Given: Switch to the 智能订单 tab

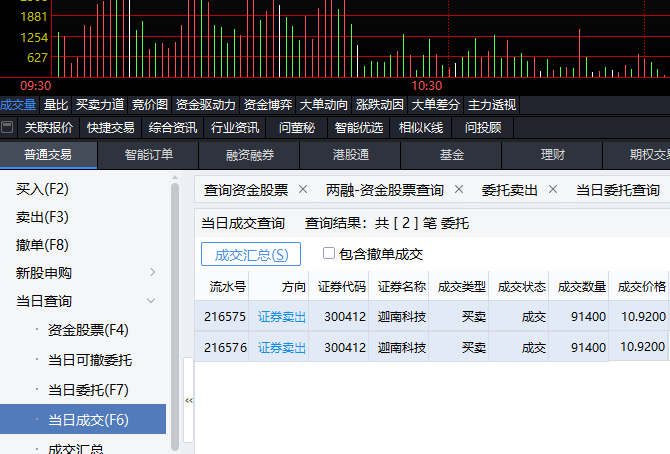Looking at the screenshot, I should tap(148, 155).
